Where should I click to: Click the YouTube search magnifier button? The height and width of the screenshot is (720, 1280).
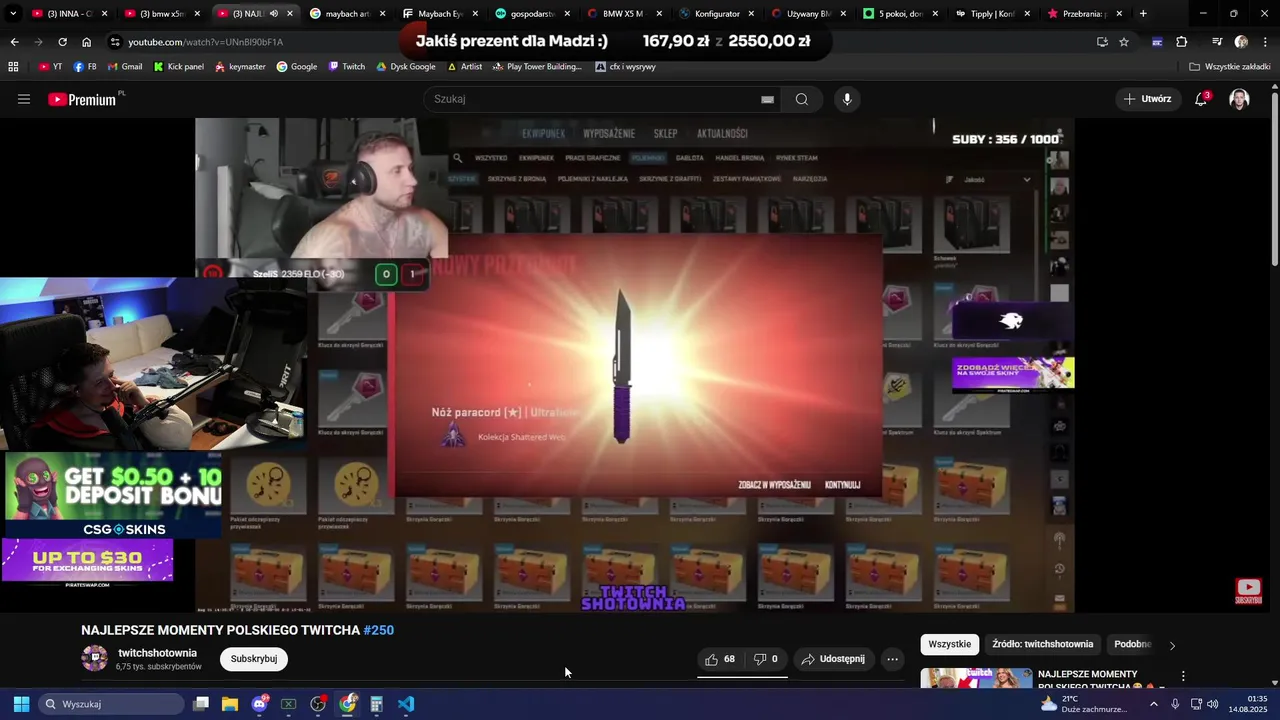pyautogui.click(x=802, y=99)
